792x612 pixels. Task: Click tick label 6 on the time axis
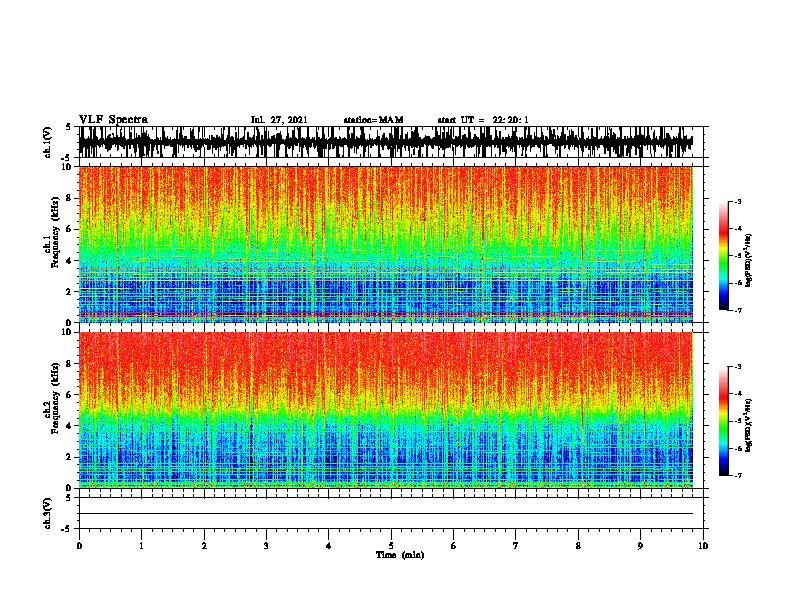click(453, 546)
